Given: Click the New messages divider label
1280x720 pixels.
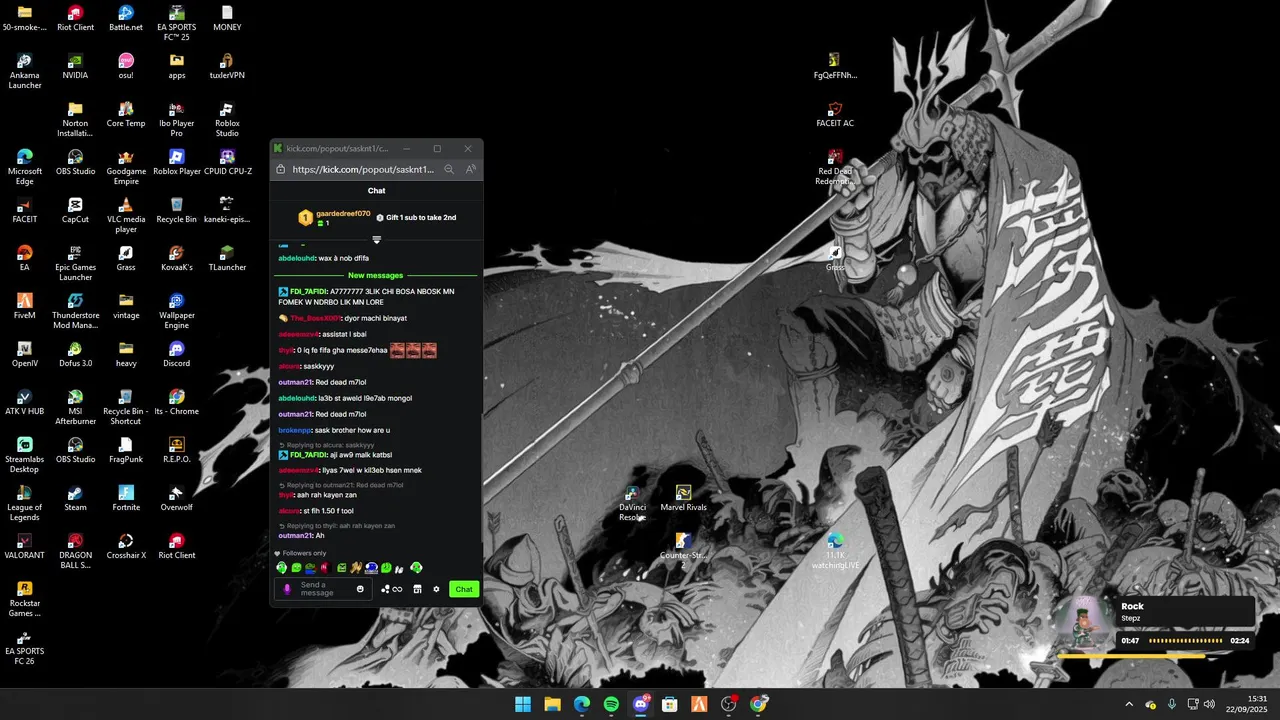Looking at the screenshot, I should 375,275.
